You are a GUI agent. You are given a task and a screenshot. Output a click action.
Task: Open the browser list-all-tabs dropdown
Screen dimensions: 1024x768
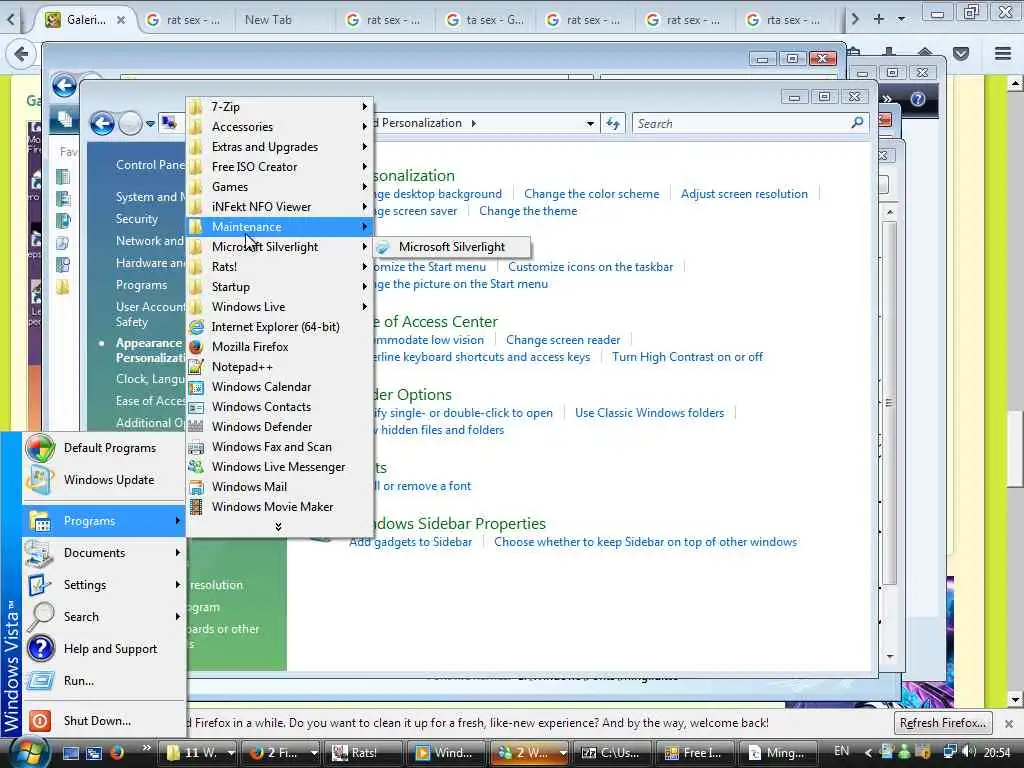(x=902, y=20)
